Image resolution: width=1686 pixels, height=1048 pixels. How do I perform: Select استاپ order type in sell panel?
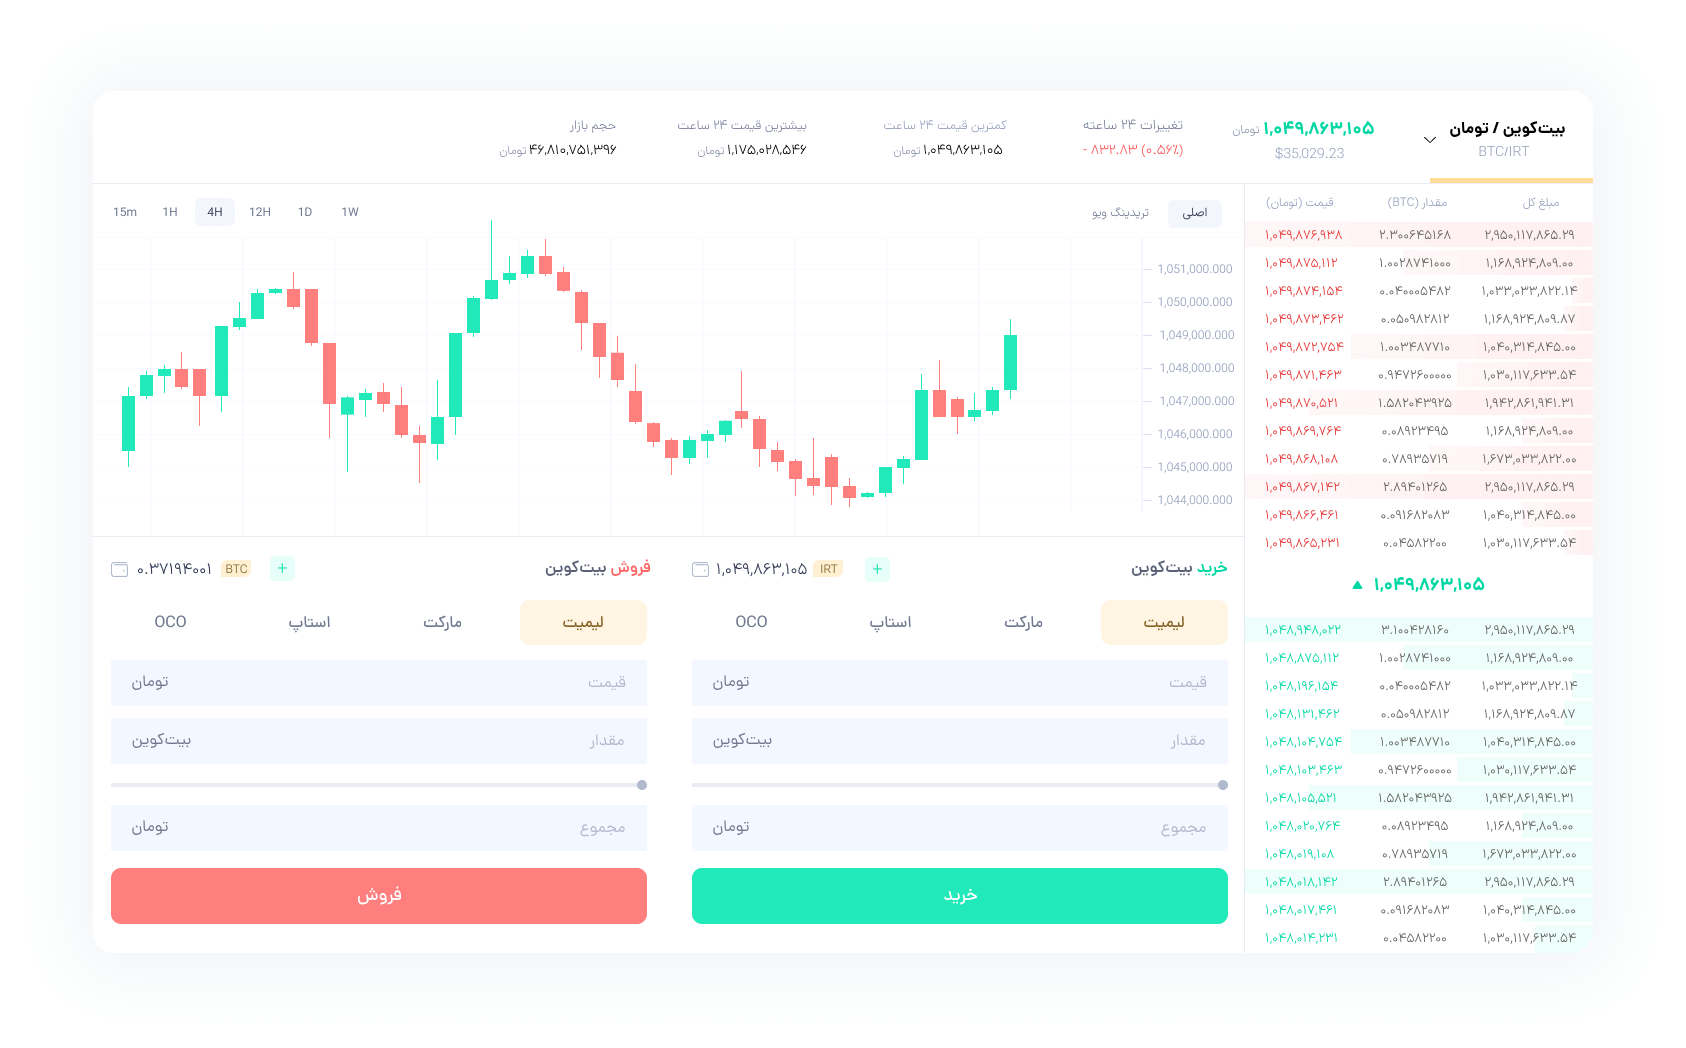pos(309,622)
